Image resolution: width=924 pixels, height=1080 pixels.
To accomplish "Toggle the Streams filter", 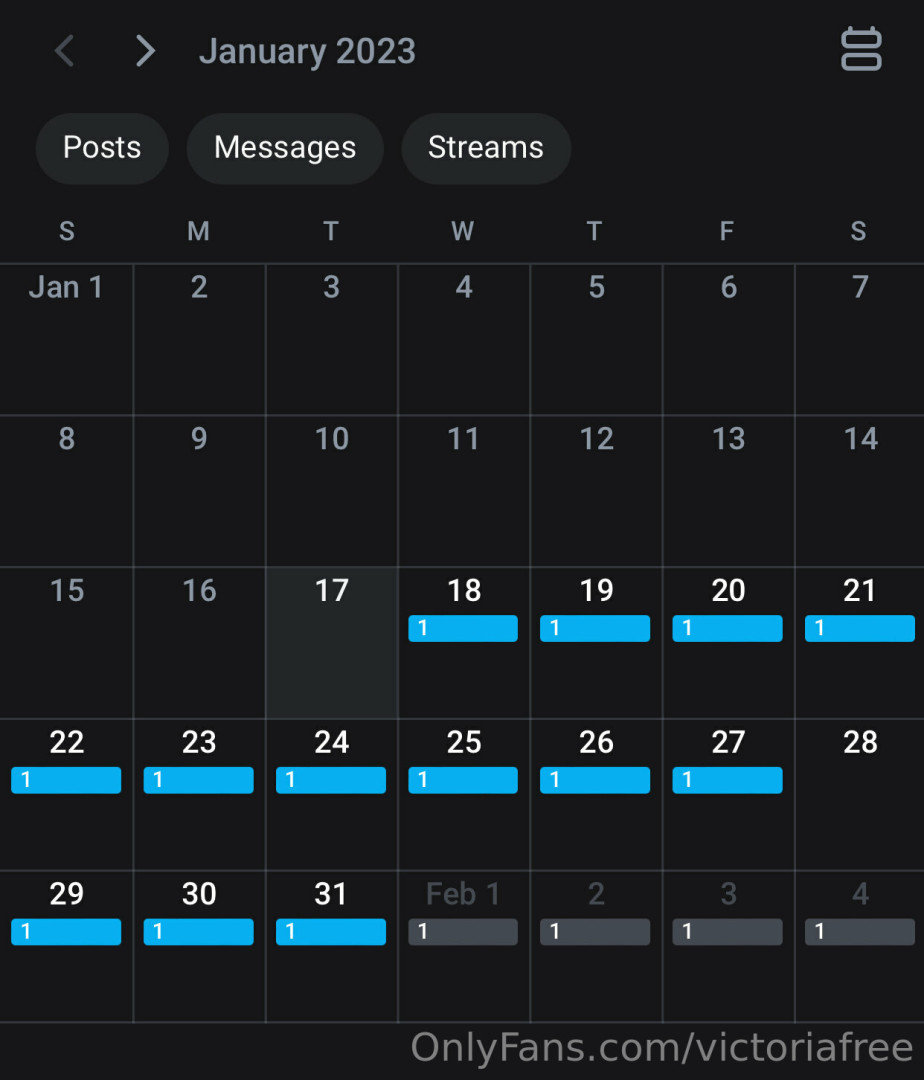I will (x=486, y=148).
